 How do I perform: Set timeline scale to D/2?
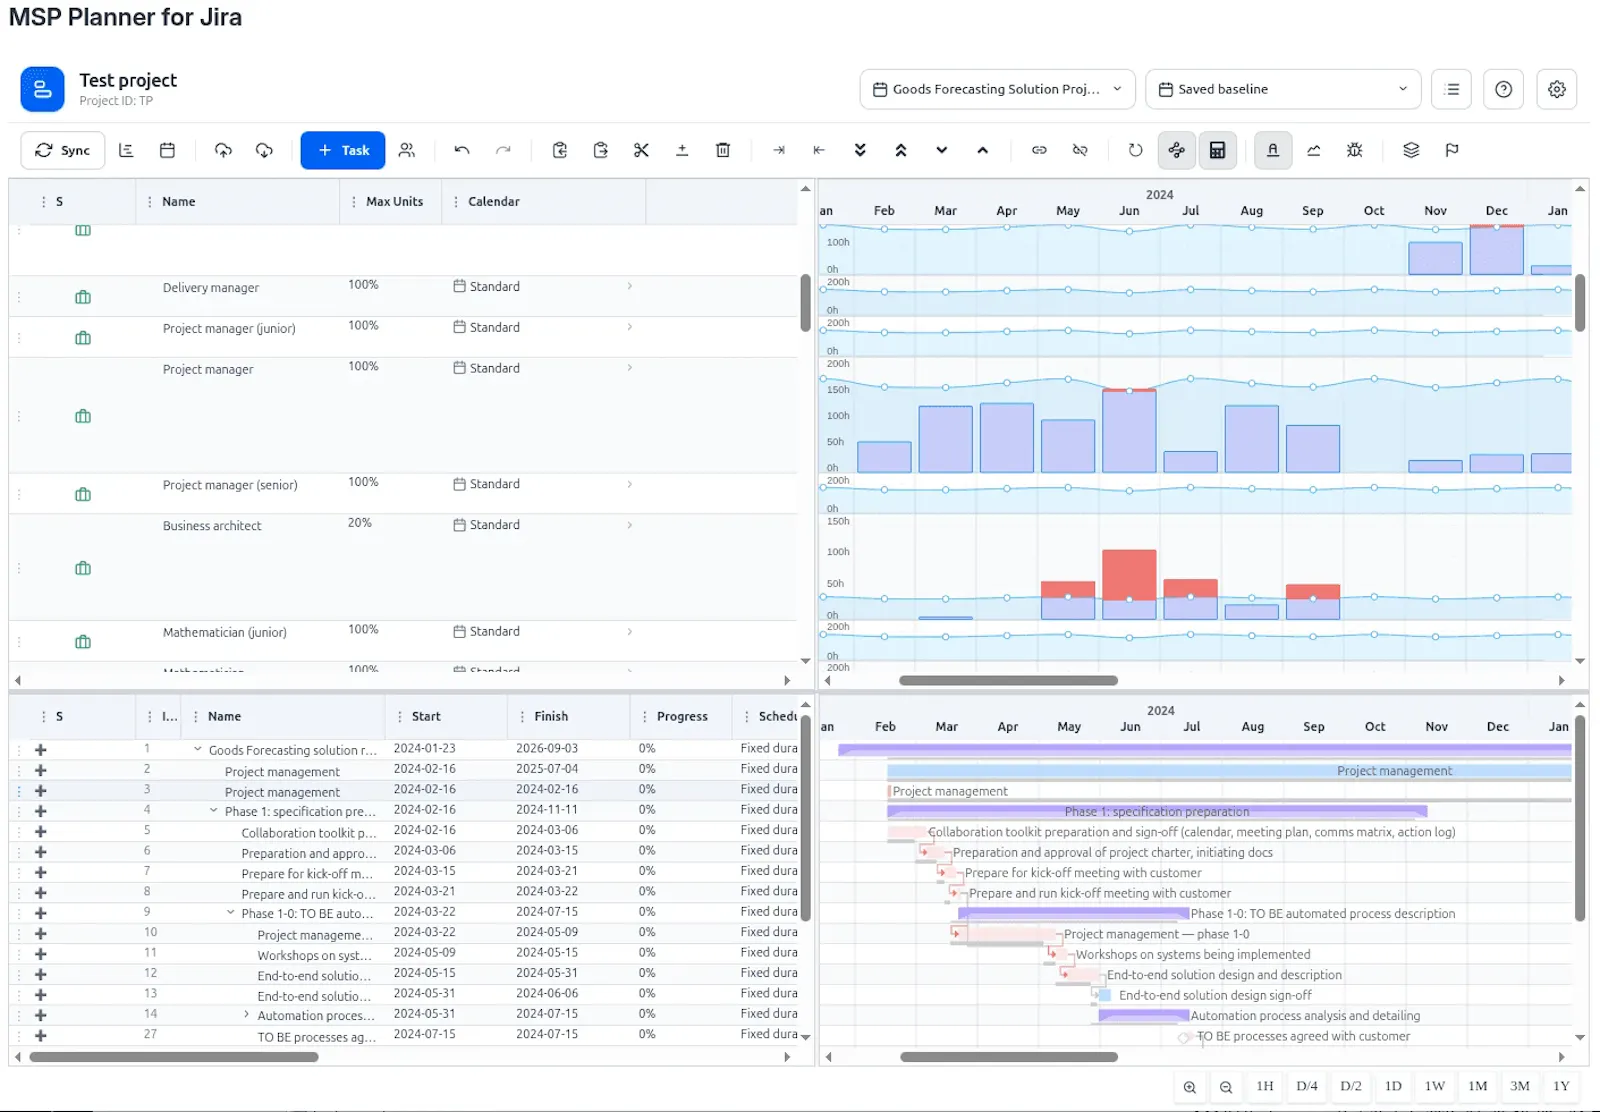(1351, 1086)
